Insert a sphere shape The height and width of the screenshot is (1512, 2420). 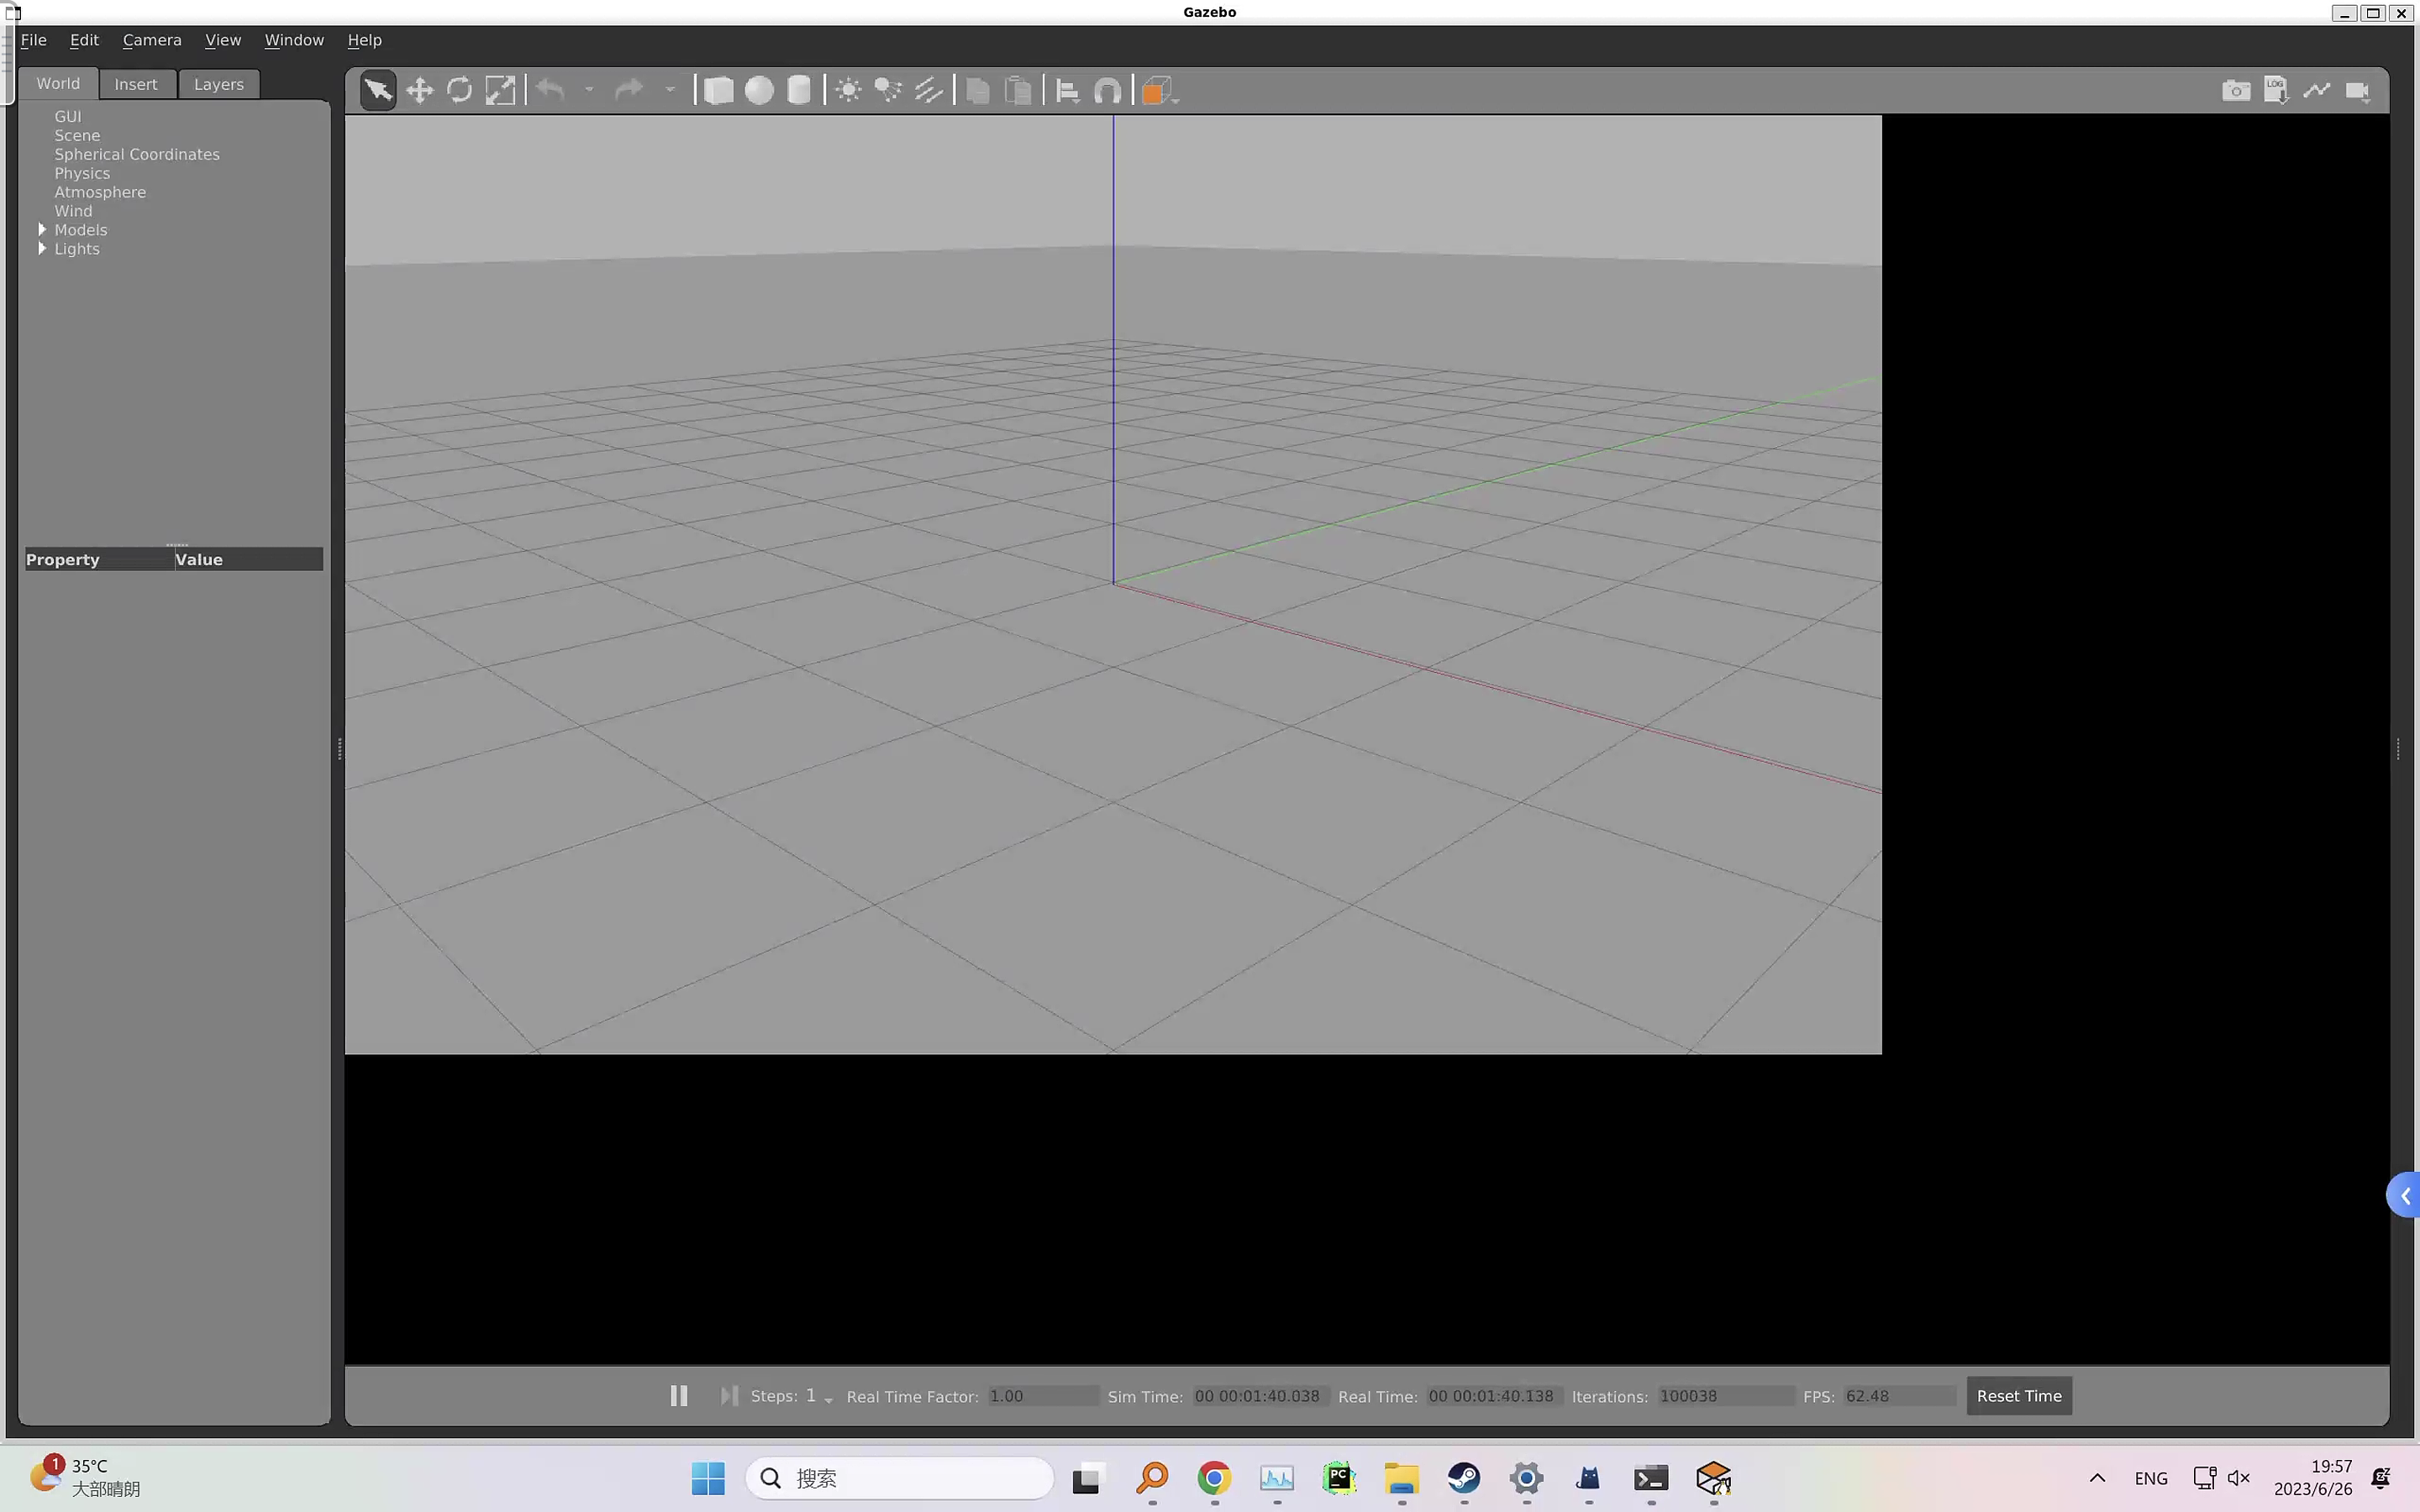point(759,91)
